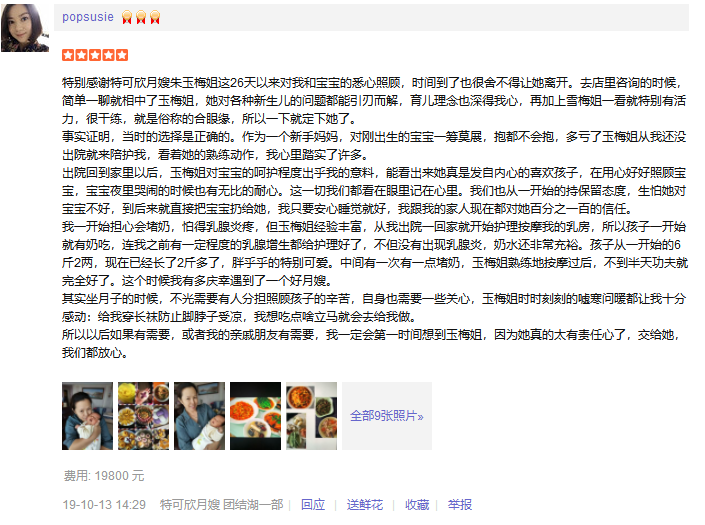Open third photo of smiling woman with baby
705x525 pixels.
199,416
